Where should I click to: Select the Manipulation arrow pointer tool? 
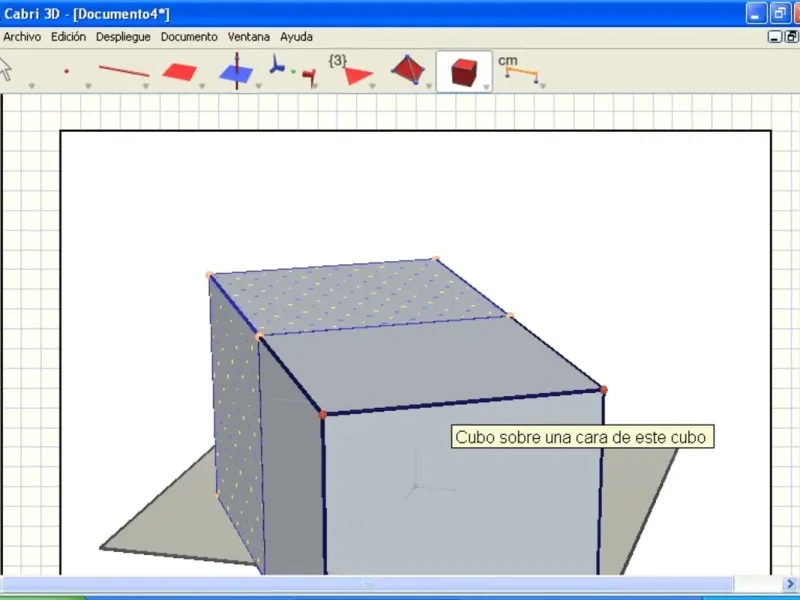[5, 69]
